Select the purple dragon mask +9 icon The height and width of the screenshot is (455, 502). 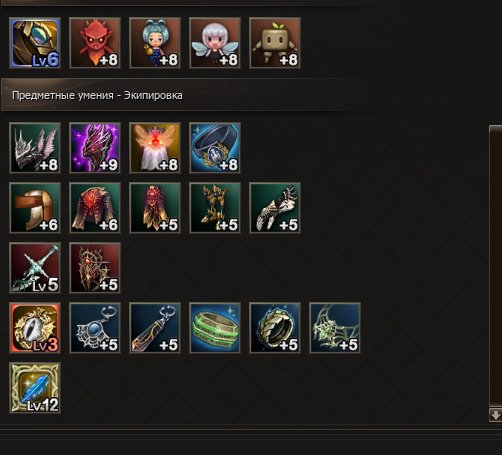point(95,148)
